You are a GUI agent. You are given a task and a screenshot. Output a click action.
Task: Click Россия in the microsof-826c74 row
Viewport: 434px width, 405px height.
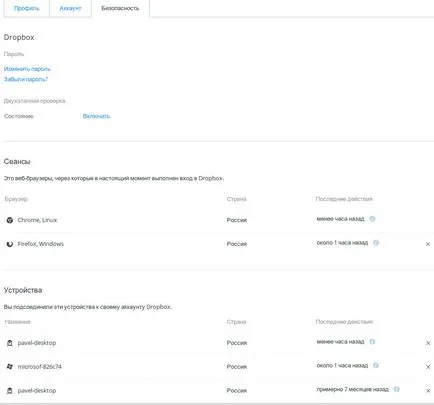point(237,367)
